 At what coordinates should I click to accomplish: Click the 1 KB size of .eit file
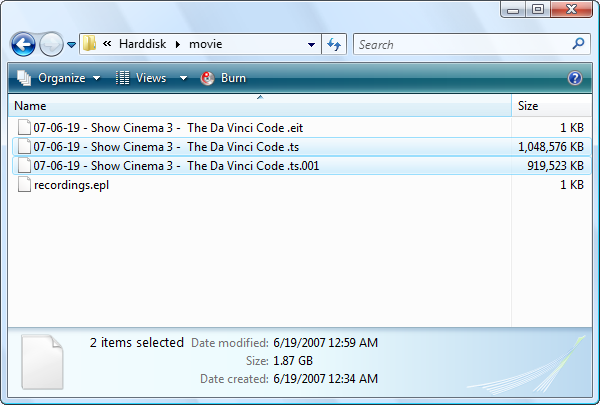coord(572,127)
